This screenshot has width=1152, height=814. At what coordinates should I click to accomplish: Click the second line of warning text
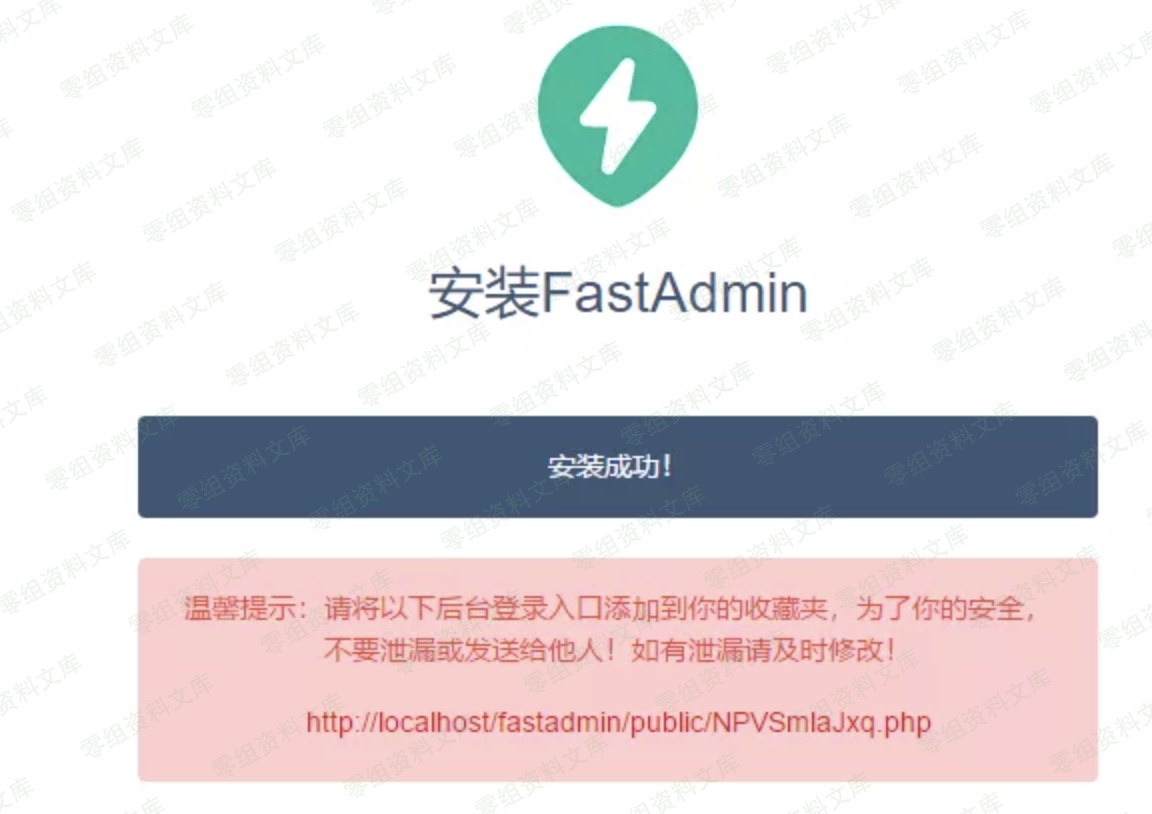pos(609,650)
